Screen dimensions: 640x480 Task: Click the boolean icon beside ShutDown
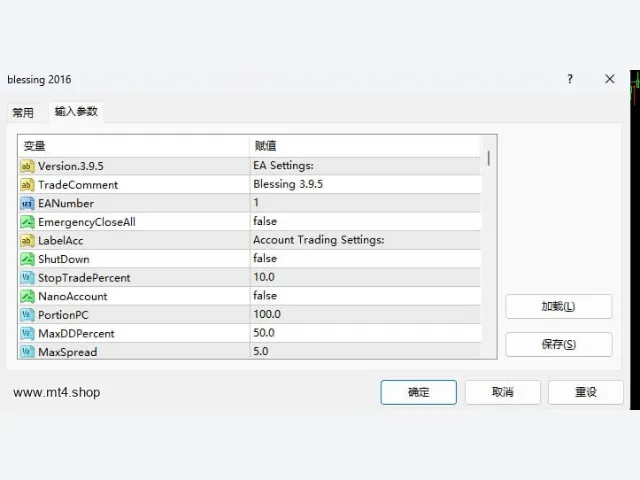click(27, 259)
